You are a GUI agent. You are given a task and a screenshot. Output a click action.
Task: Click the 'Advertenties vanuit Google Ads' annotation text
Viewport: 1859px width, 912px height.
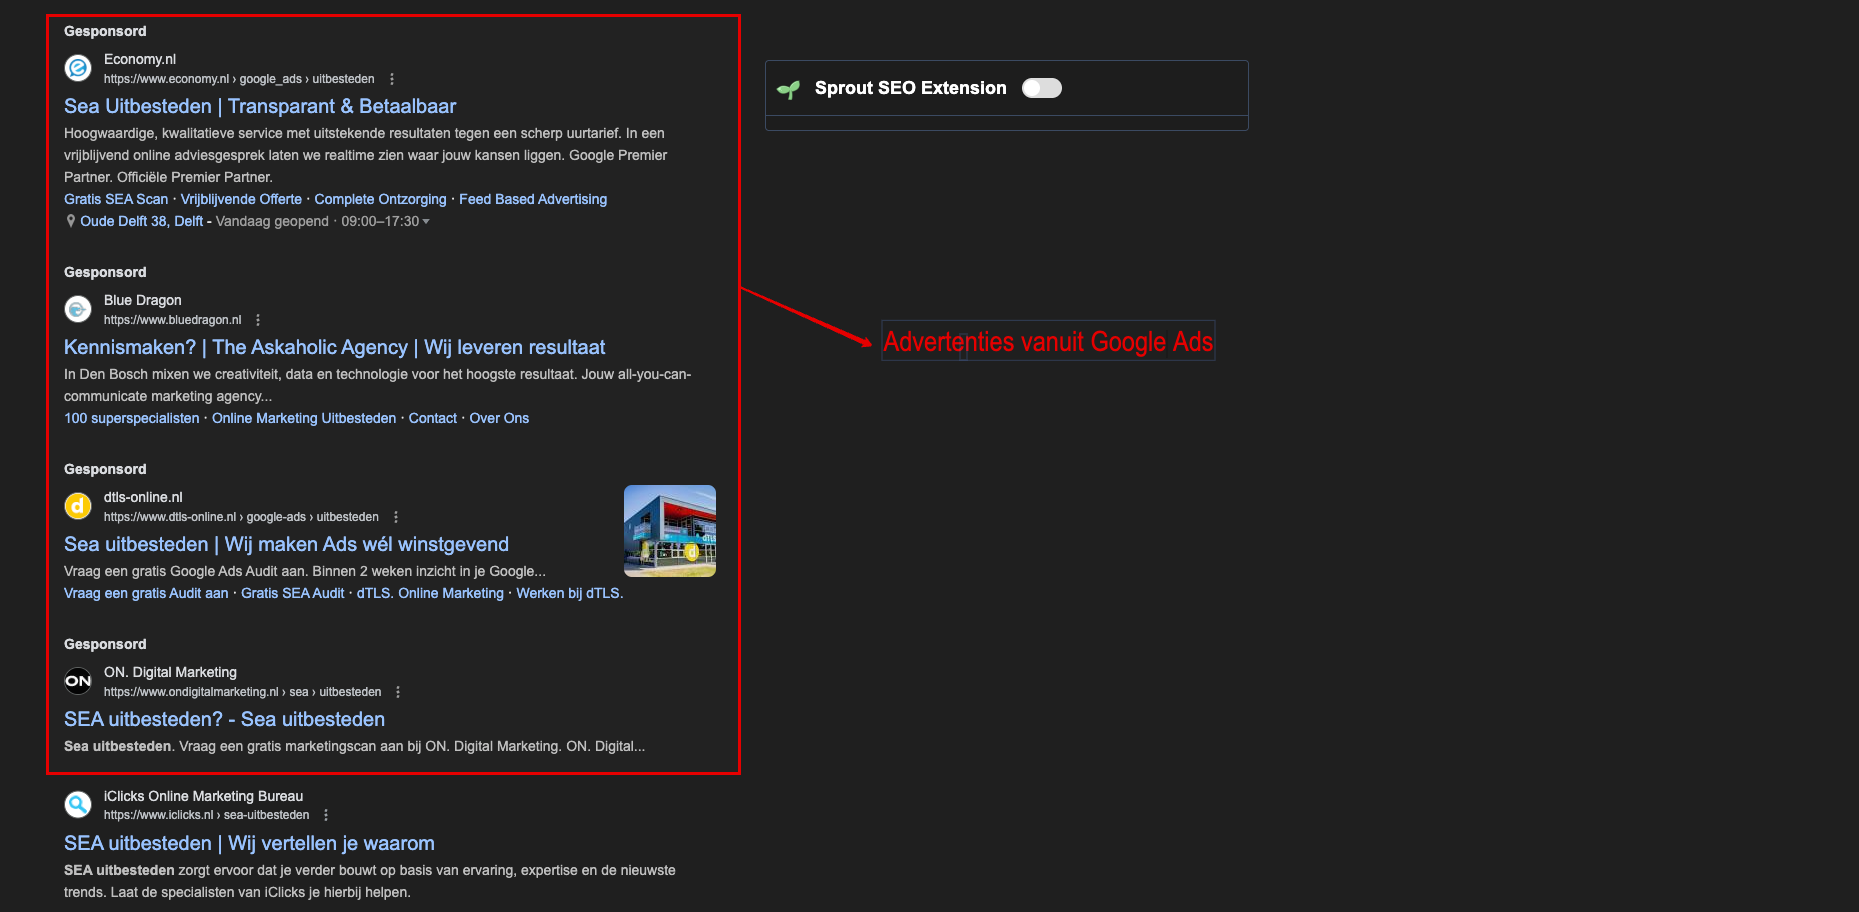(x=1047, y=342)
